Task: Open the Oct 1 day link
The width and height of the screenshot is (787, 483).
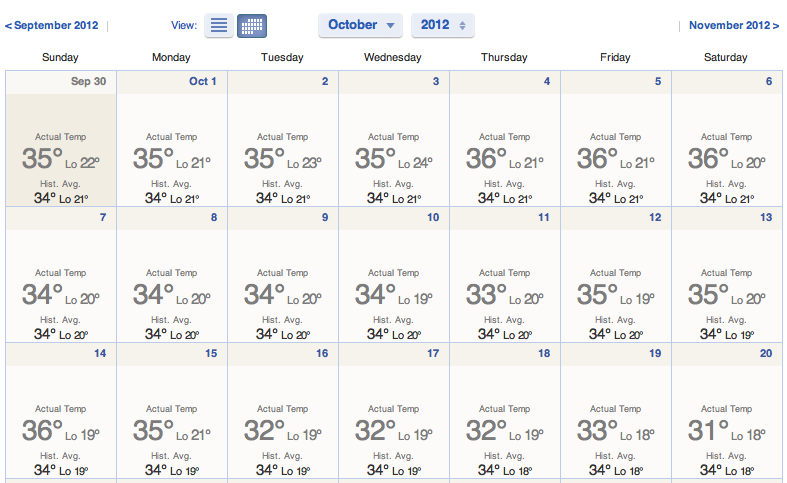Action: 203,81
